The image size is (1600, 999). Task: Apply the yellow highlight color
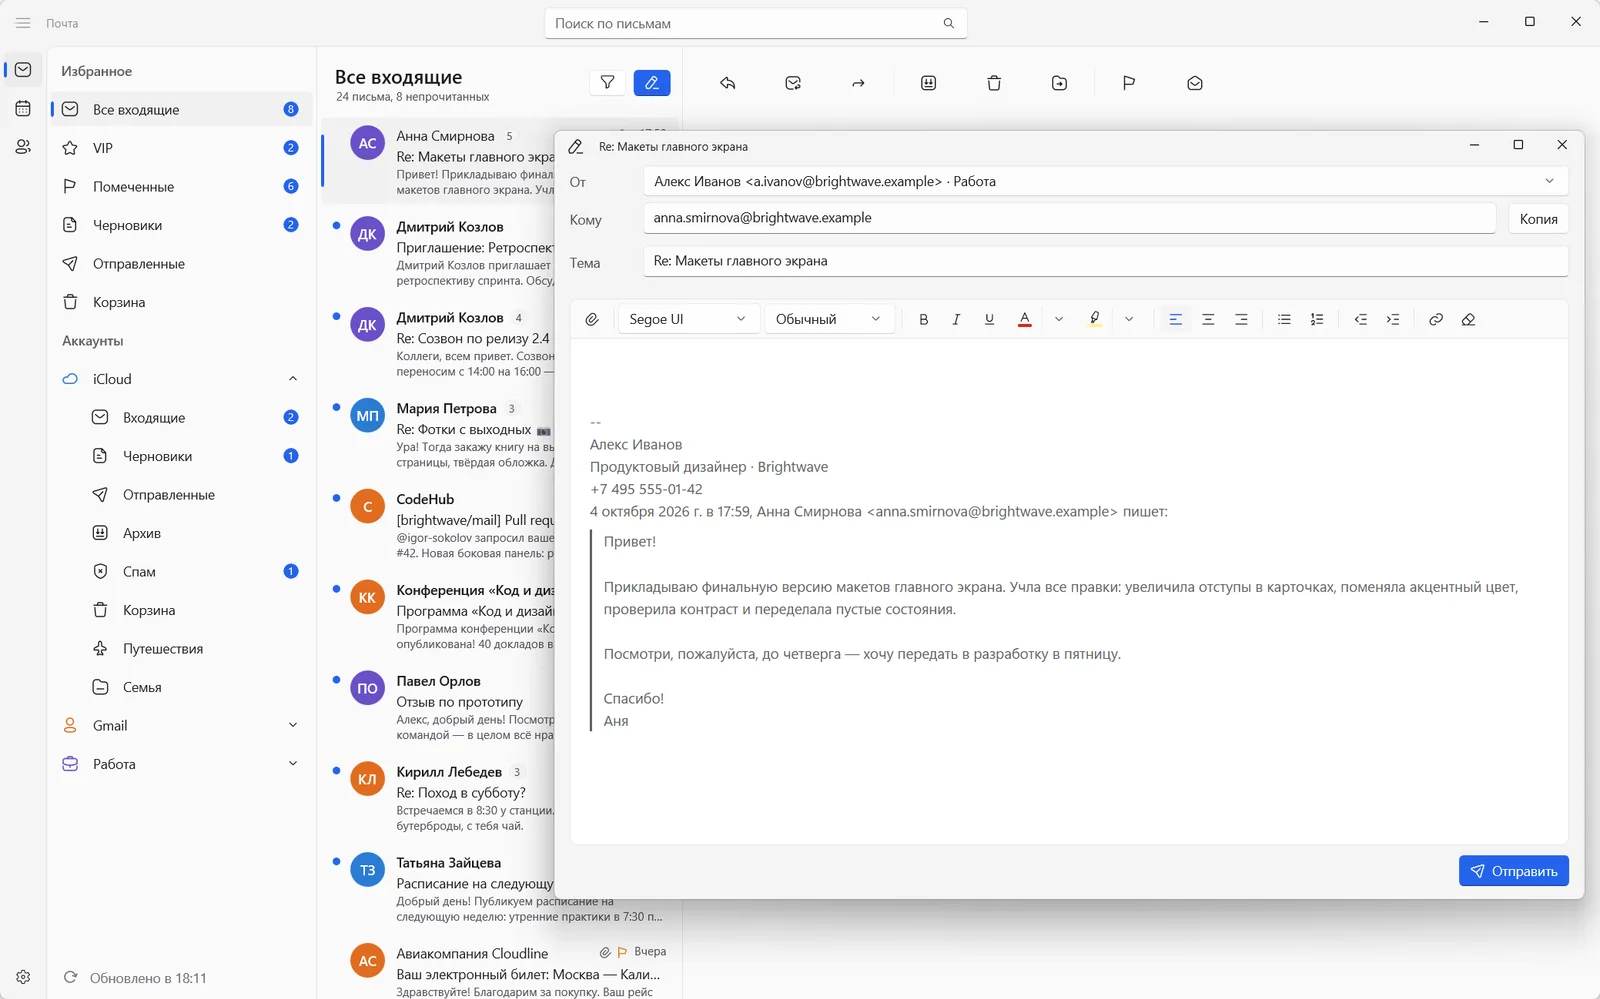click(1095, 319)
